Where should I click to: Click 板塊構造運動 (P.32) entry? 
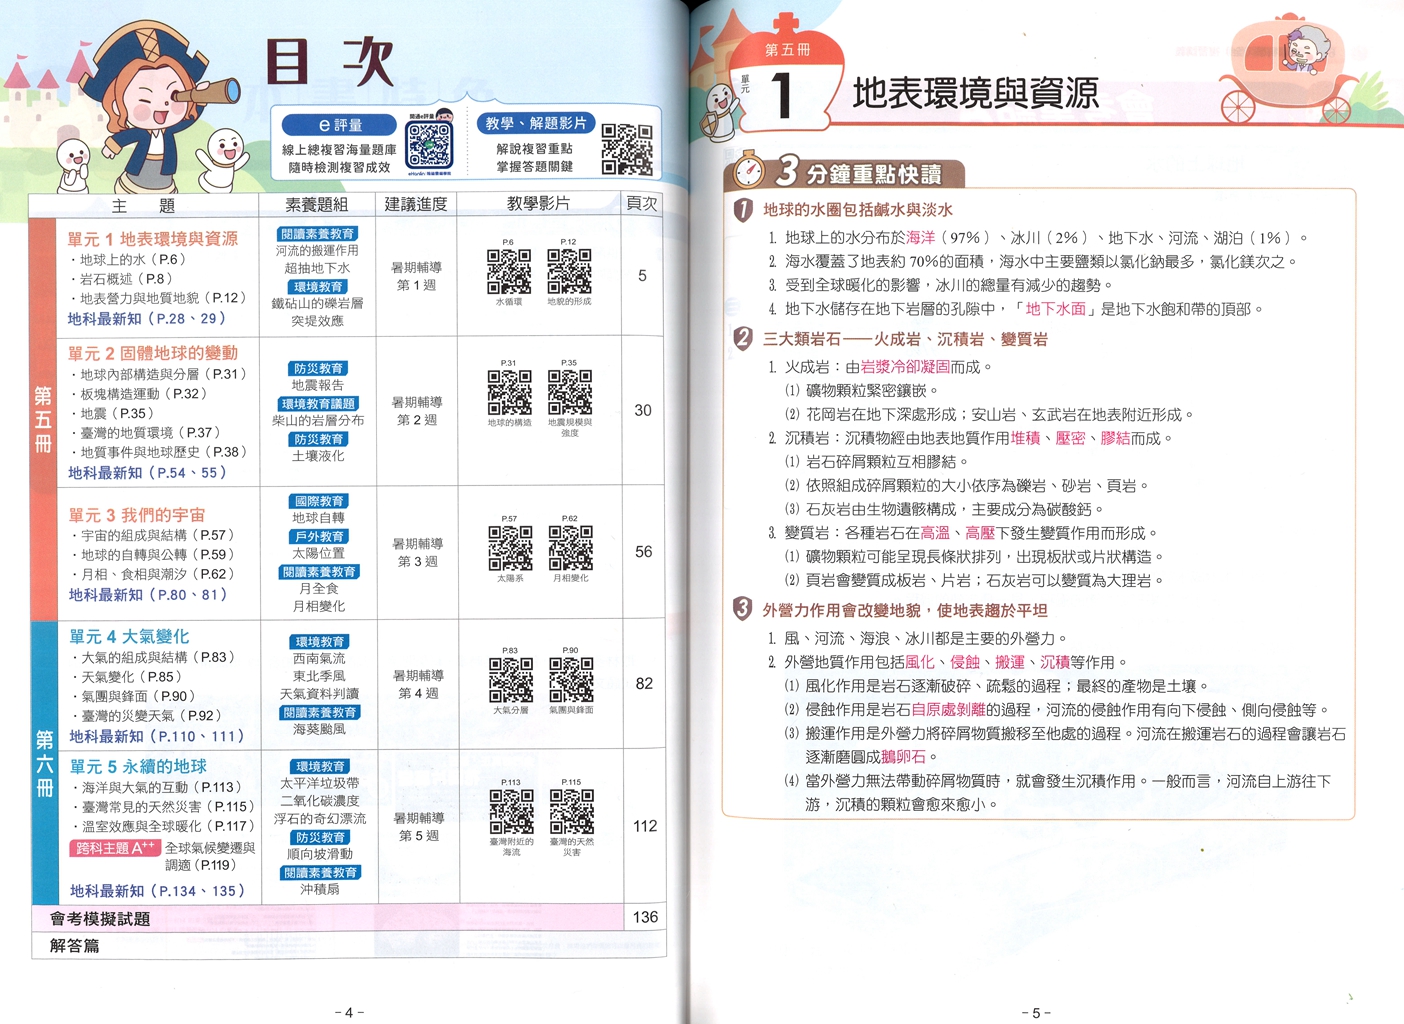(x=144, y=393)
